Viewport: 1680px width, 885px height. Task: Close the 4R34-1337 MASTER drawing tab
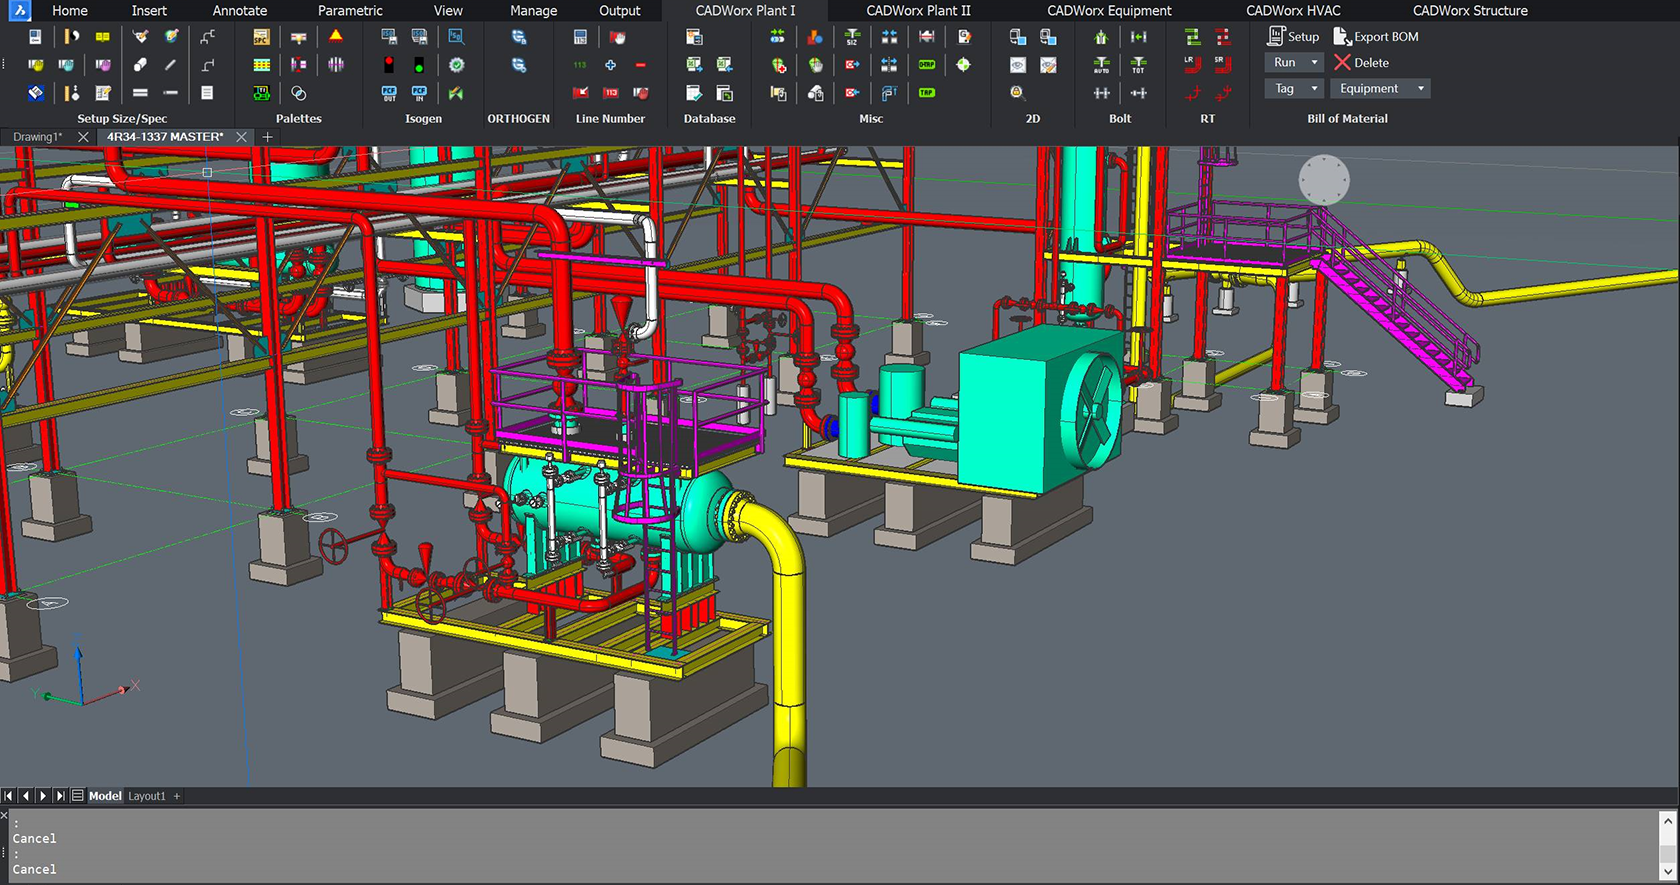[x=241, y=137]
